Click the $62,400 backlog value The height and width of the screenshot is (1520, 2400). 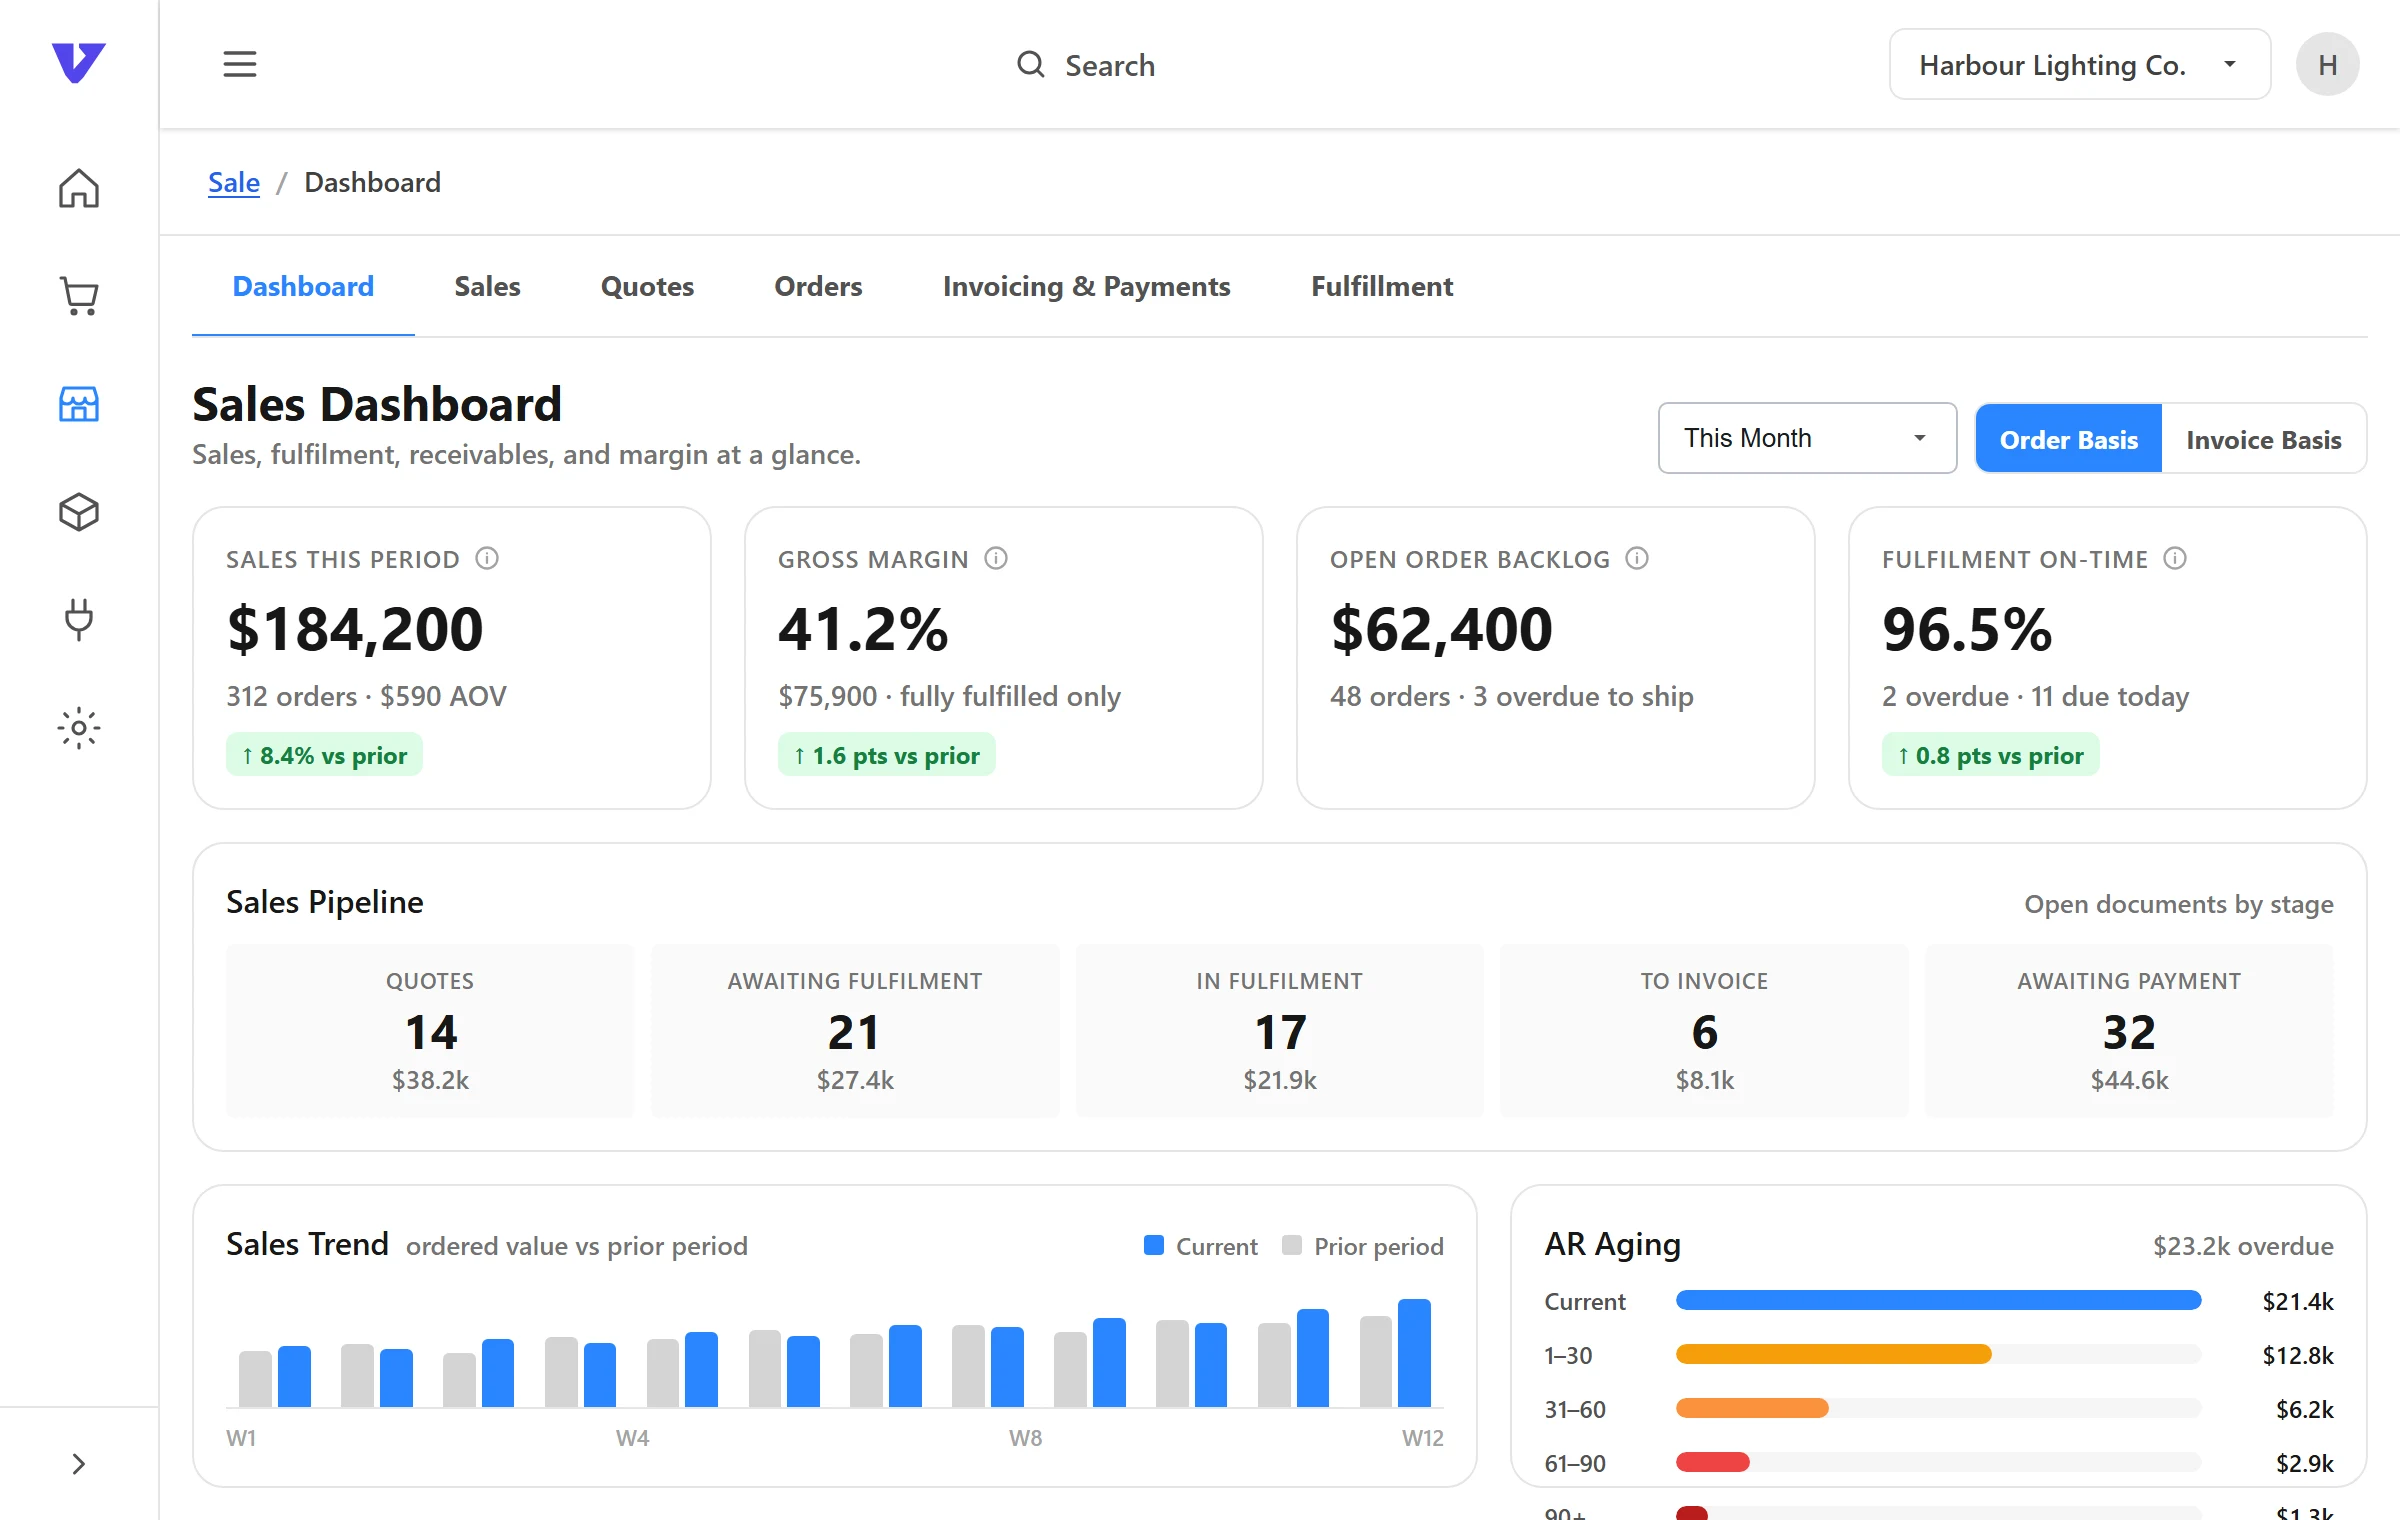pos(1441,629)
